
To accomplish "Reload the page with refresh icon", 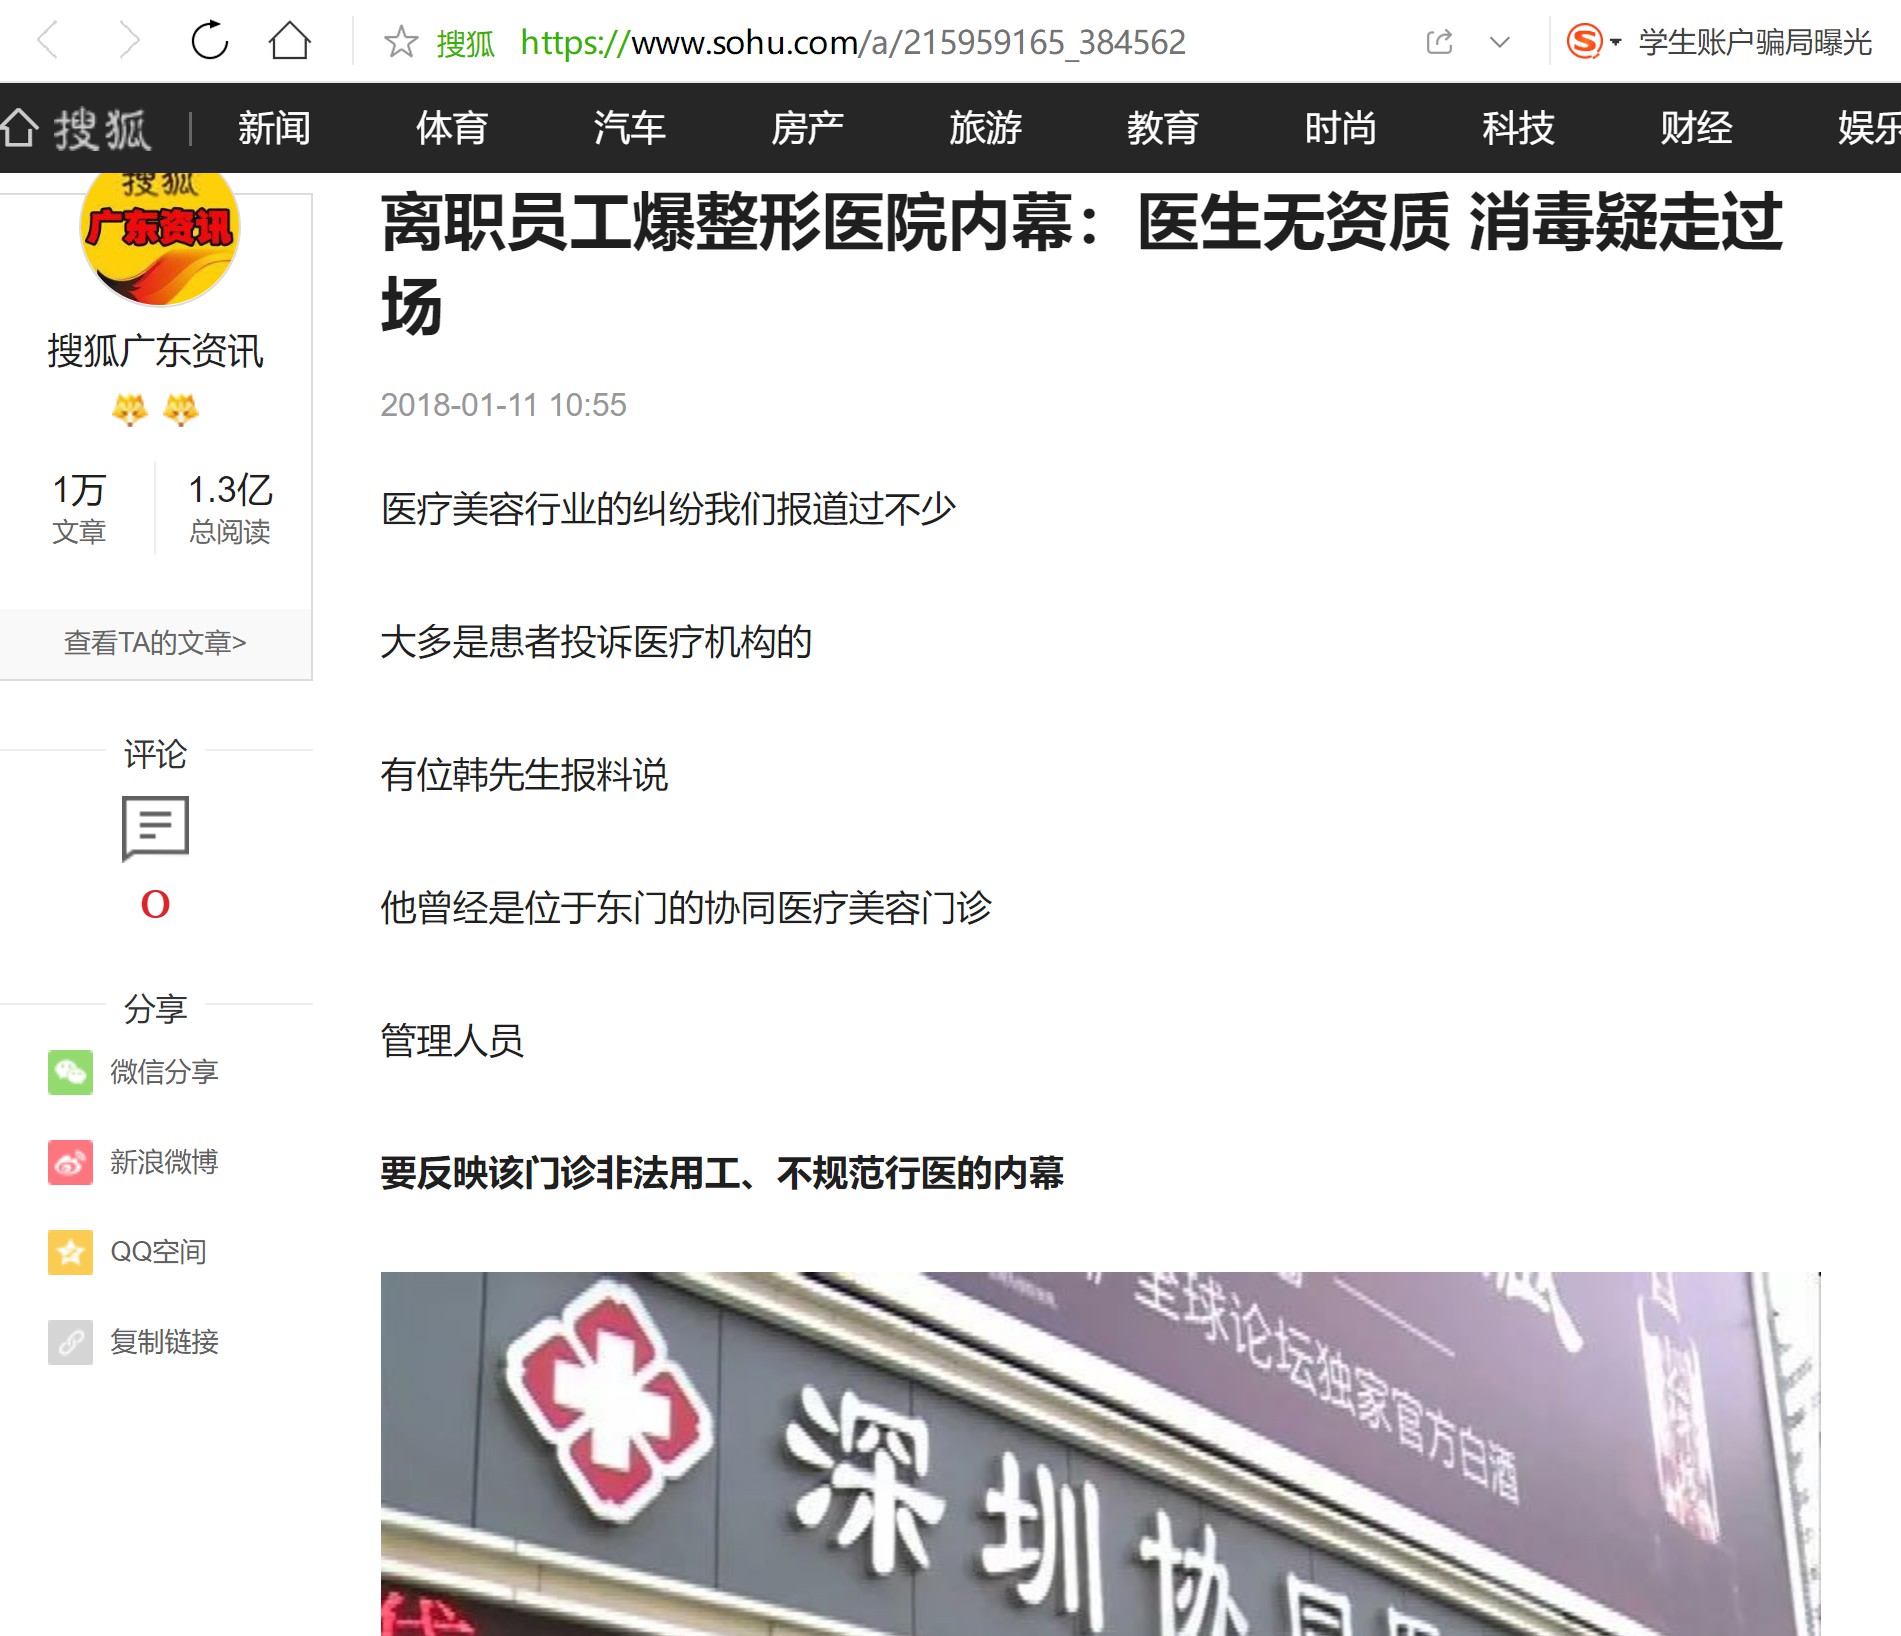I will (x=210, y=41).
